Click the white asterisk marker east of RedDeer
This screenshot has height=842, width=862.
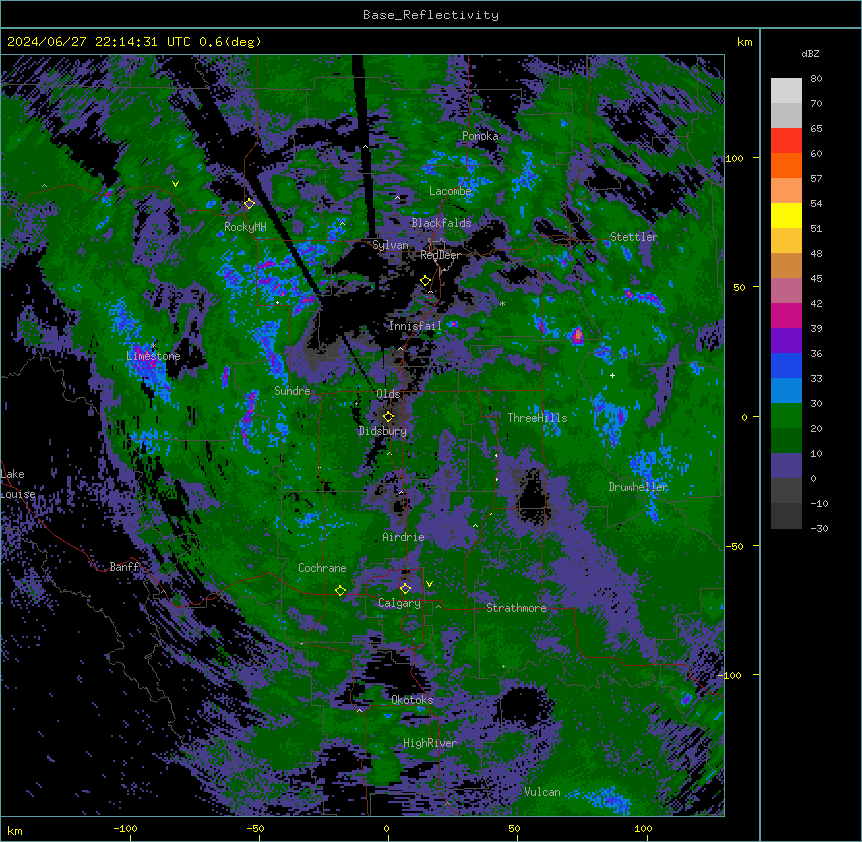click(502, 303)
